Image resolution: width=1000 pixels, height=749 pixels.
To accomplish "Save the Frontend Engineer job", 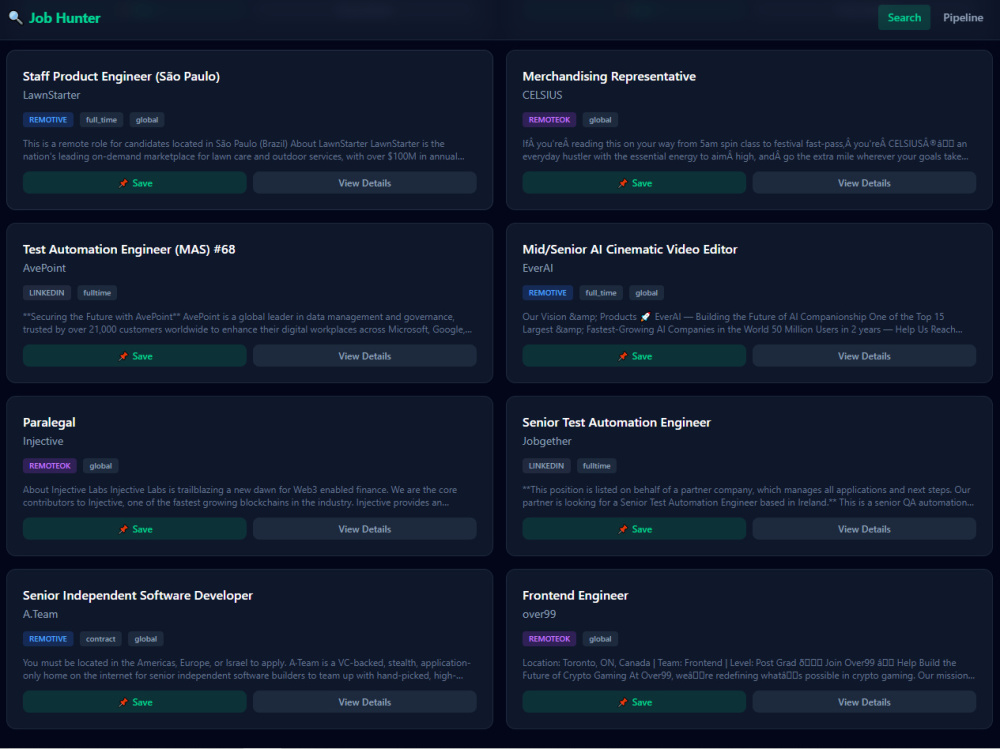I will [x=634, y=702].
